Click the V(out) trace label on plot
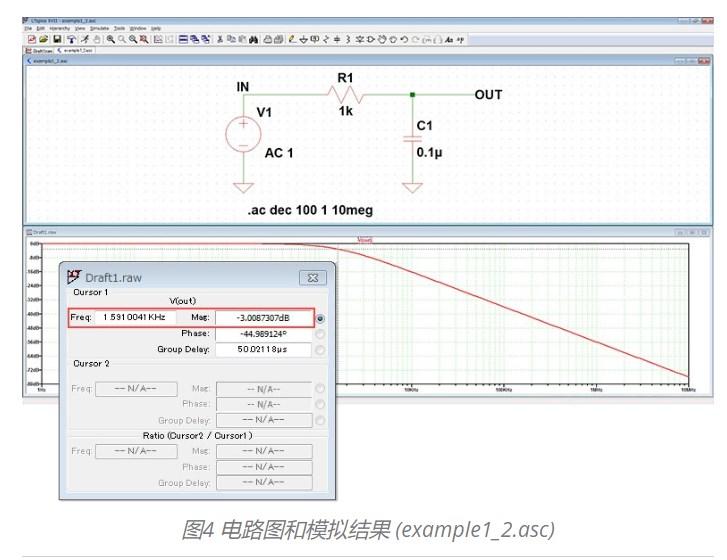The width and height of the screenshot is (727, 560). coord(365,240)
